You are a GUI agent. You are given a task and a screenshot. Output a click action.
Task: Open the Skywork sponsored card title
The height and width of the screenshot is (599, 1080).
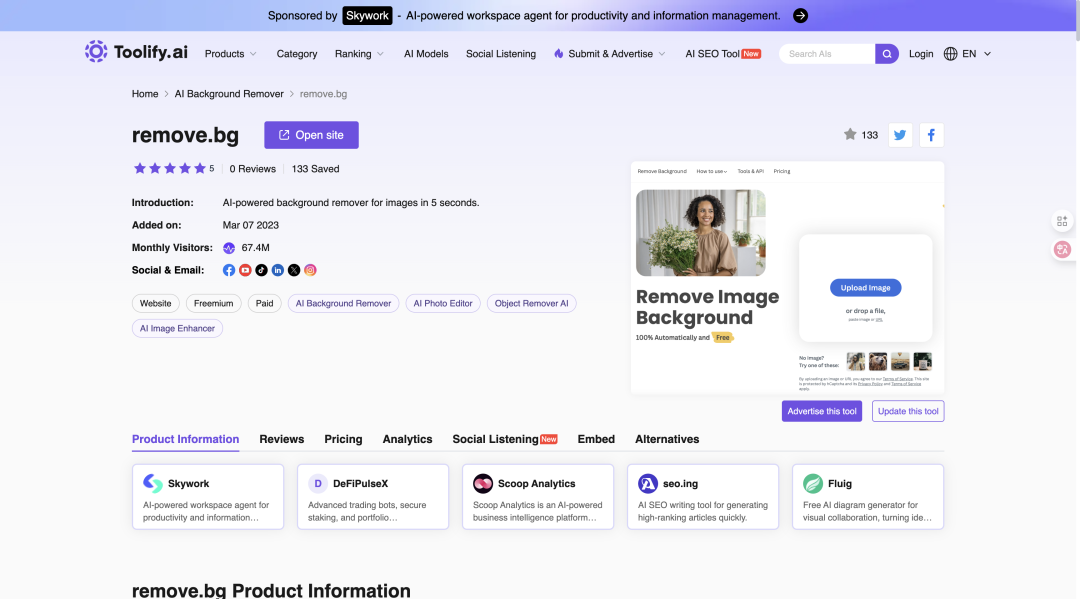[x=189, y=483]
